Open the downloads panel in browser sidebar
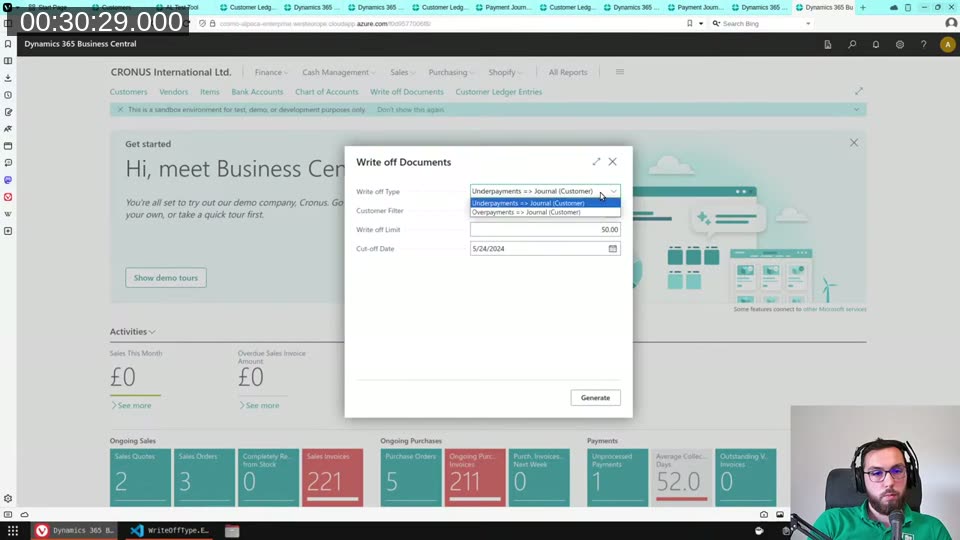Image resolution: width=960 pixels, height=540 pixels. point(8,78)
